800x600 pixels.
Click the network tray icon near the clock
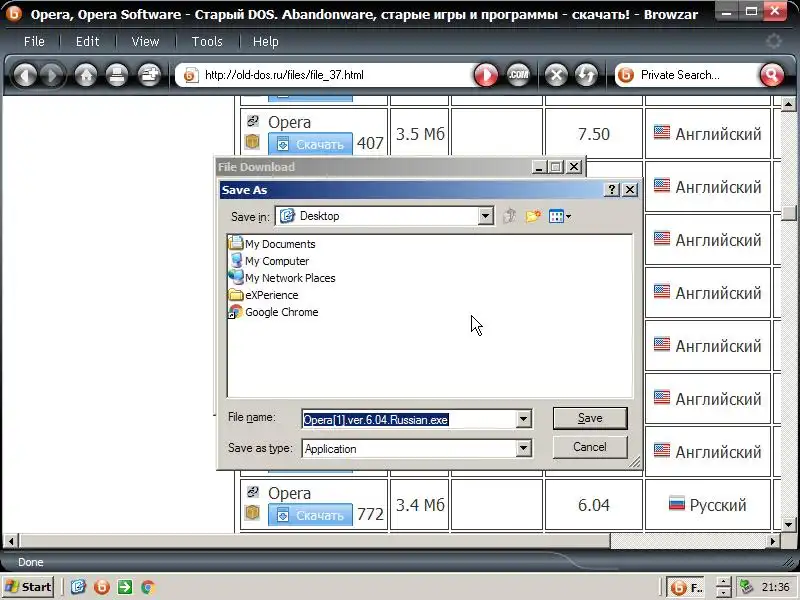746,587
